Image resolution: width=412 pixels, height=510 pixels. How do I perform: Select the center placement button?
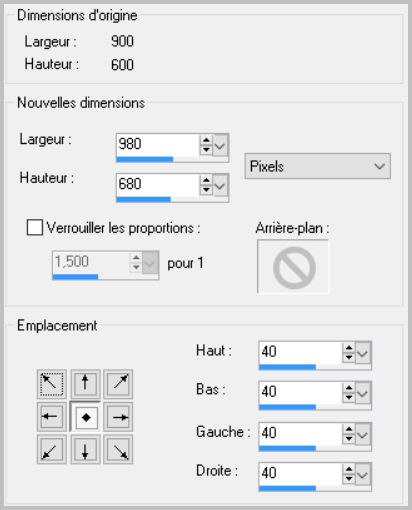tap(86, 417)
